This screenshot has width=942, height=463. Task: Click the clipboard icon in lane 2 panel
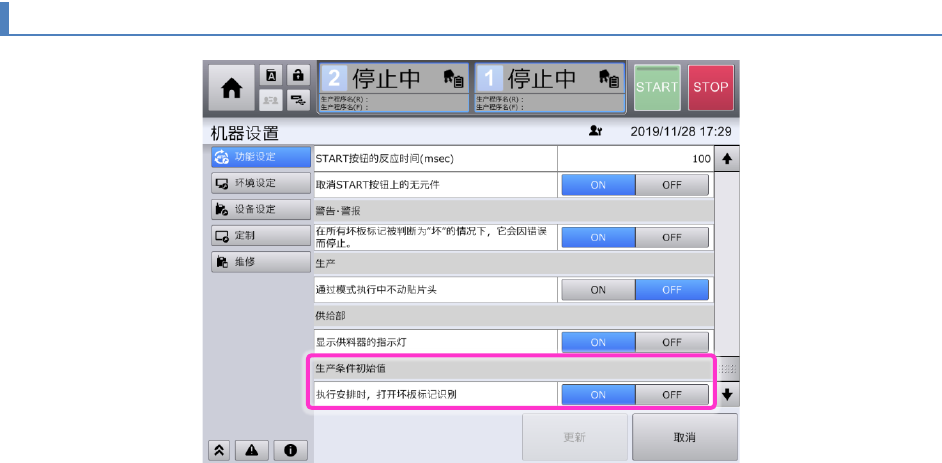pyautogui.click(x=454, y=78)
